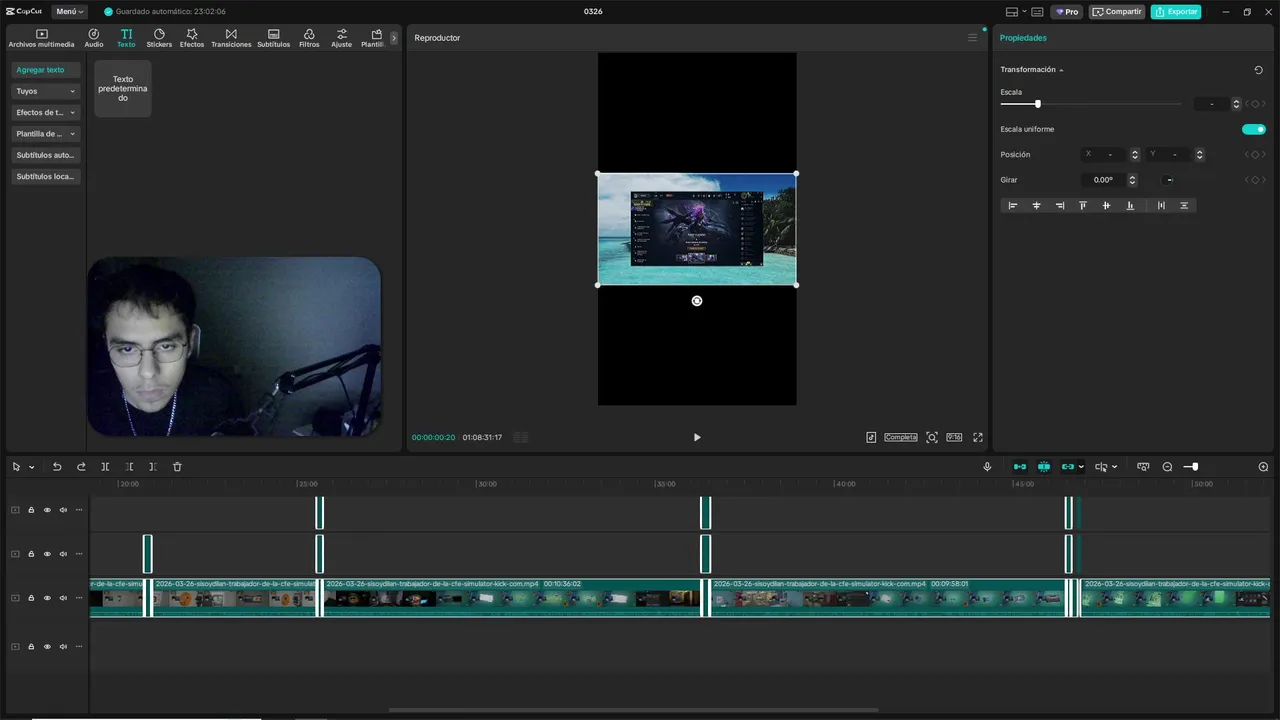Click the Compartir button
This screenshot has width=1280, height=720.
click(x=1117, y=12)
